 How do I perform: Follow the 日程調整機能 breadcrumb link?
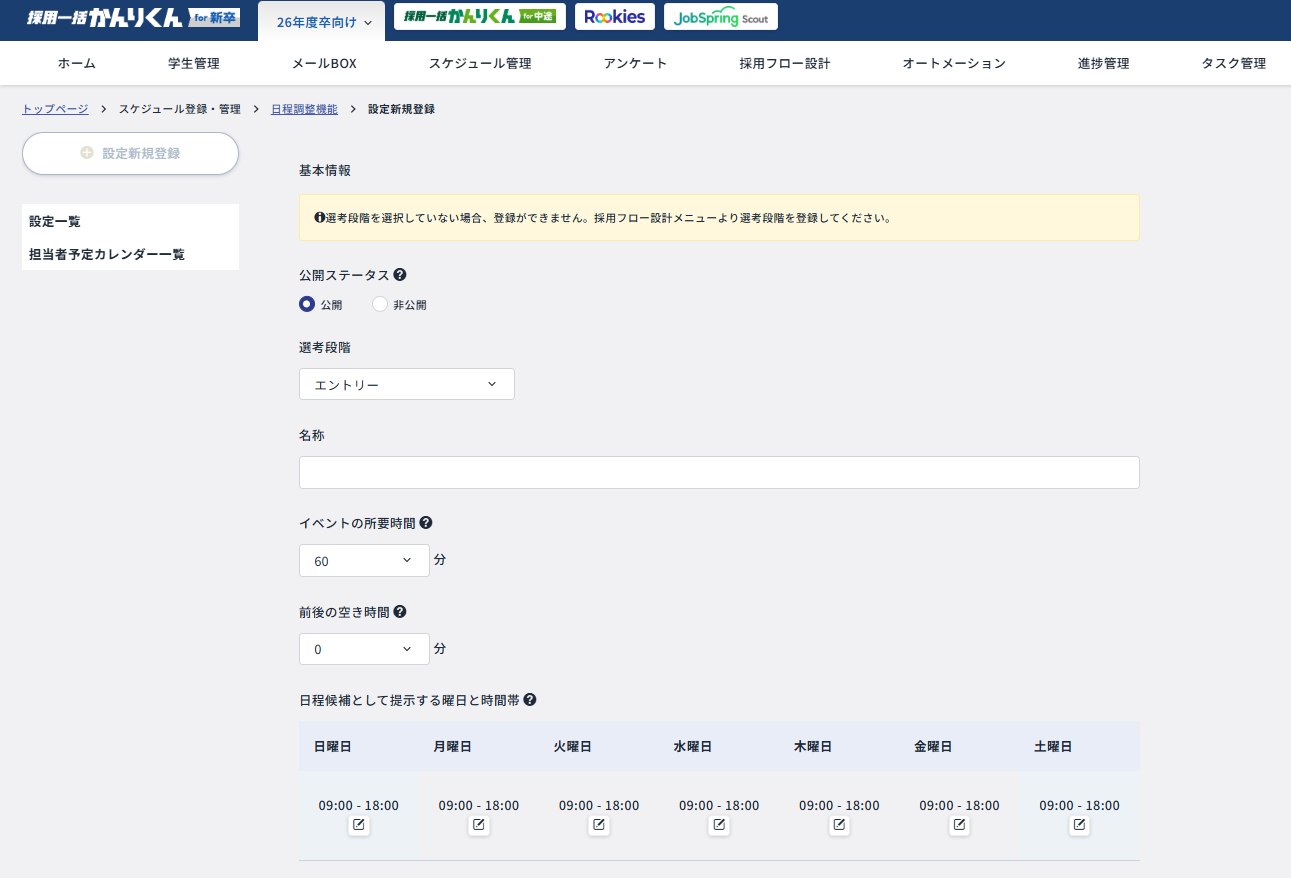point(304,109)
